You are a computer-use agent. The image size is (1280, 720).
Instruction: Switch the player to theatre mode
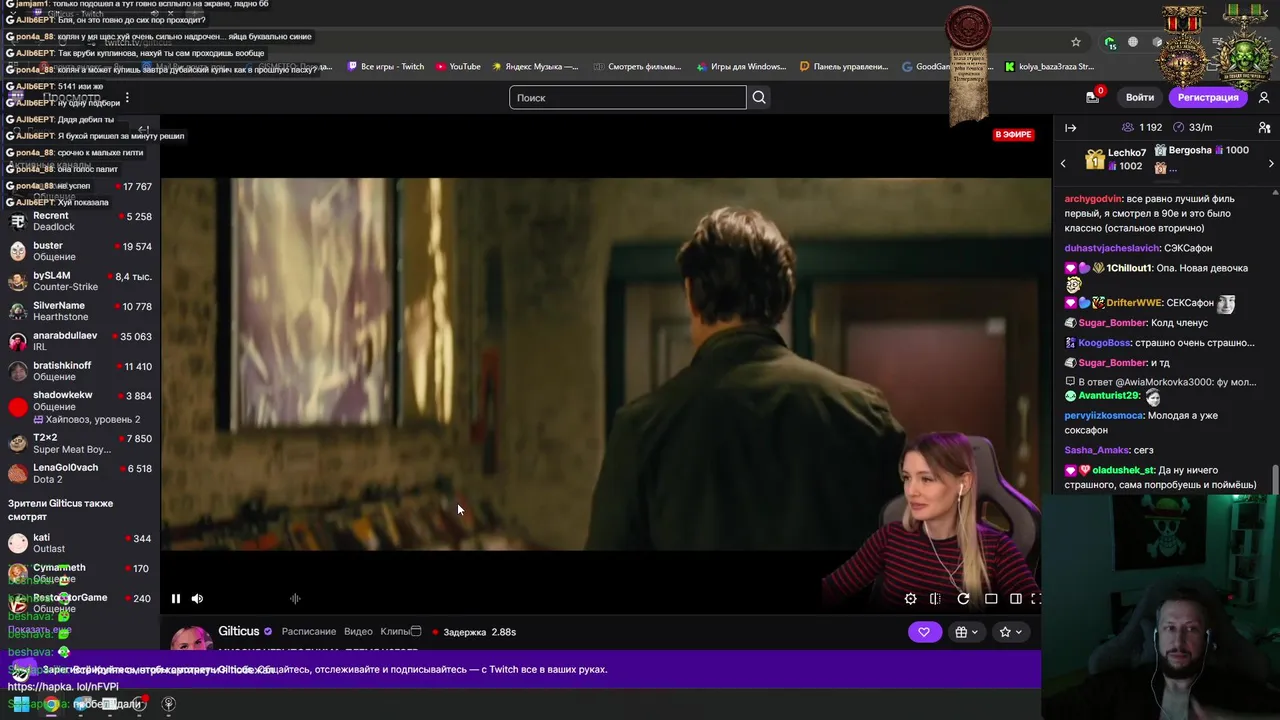(1015, 599)
